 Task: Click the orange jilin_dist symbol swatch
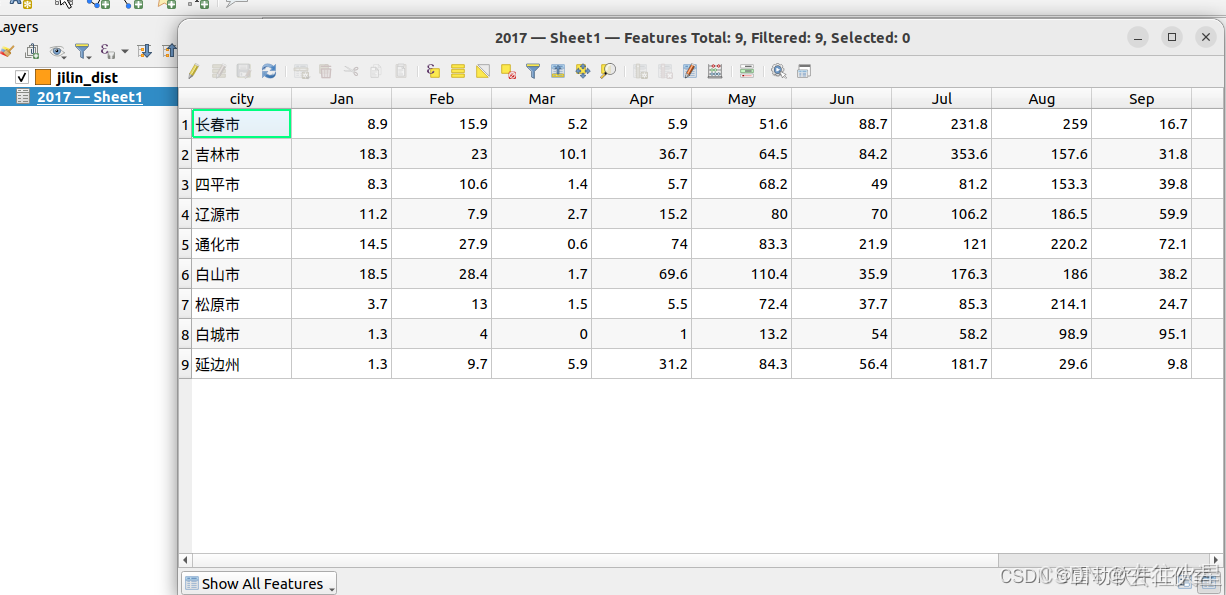(x=43, y=77)
